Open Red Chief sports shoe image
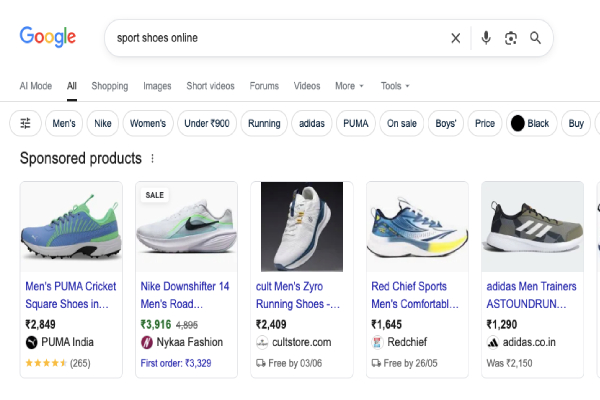The height and width of the screenshot is (400, 600). (417, 227)
